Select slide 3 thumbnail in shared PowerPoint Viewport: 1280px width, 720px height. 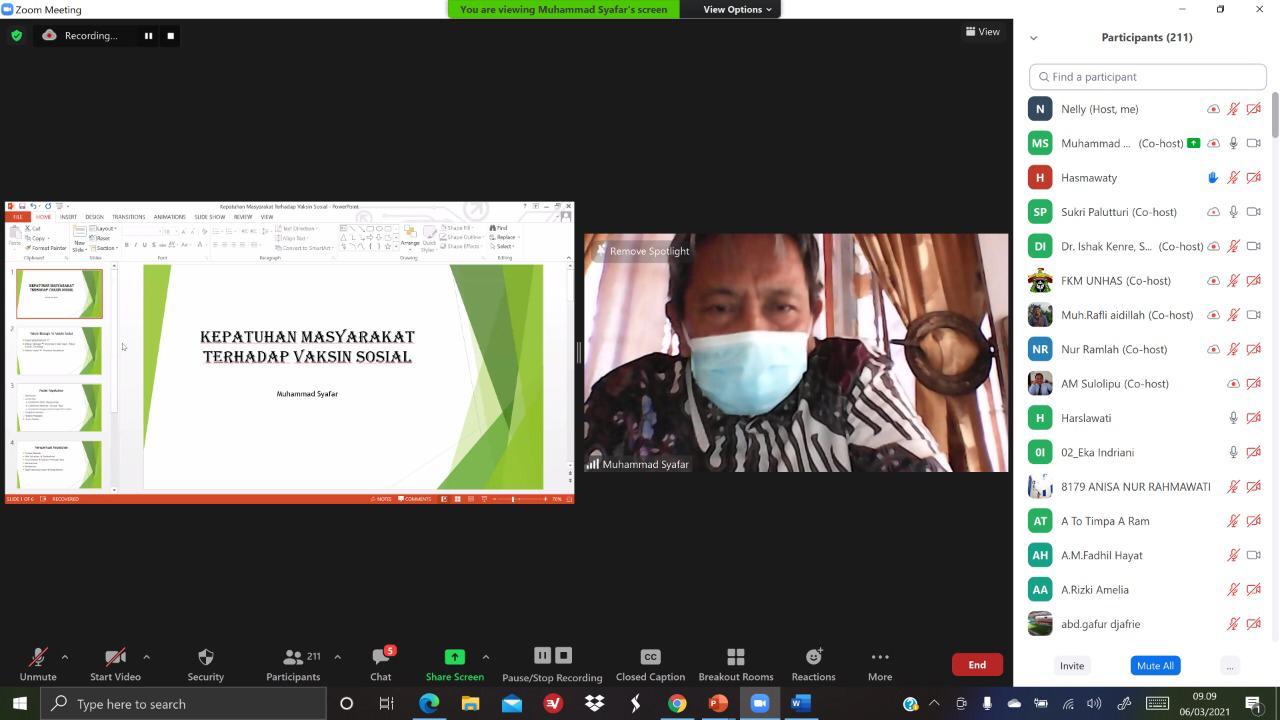click(59, 407)
